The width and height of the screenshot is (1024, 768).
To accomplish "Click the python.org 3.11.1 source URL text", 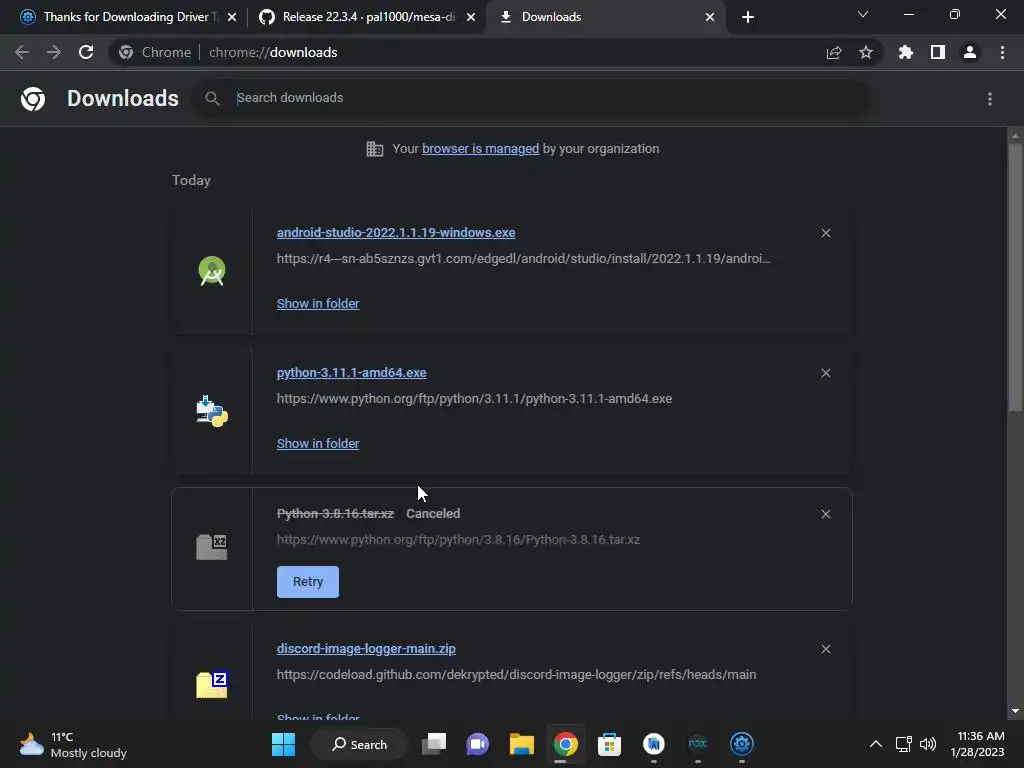I will (474, 398).
